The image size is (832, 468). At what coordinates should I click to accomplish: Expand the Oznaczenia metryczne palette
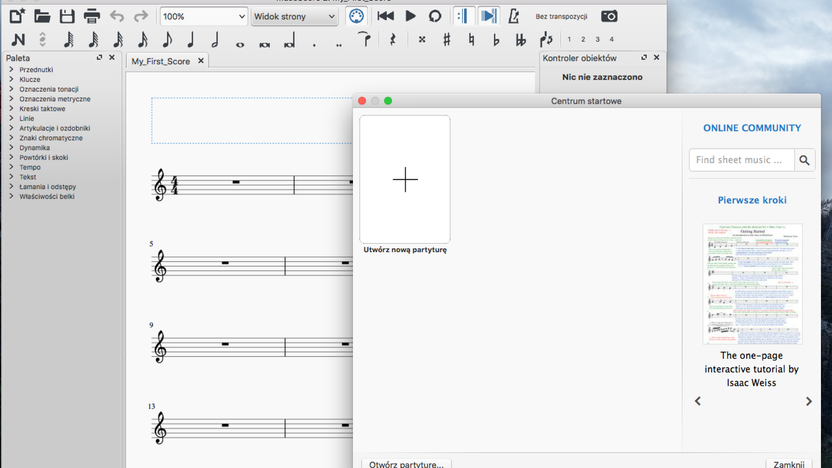click(11, 99)
